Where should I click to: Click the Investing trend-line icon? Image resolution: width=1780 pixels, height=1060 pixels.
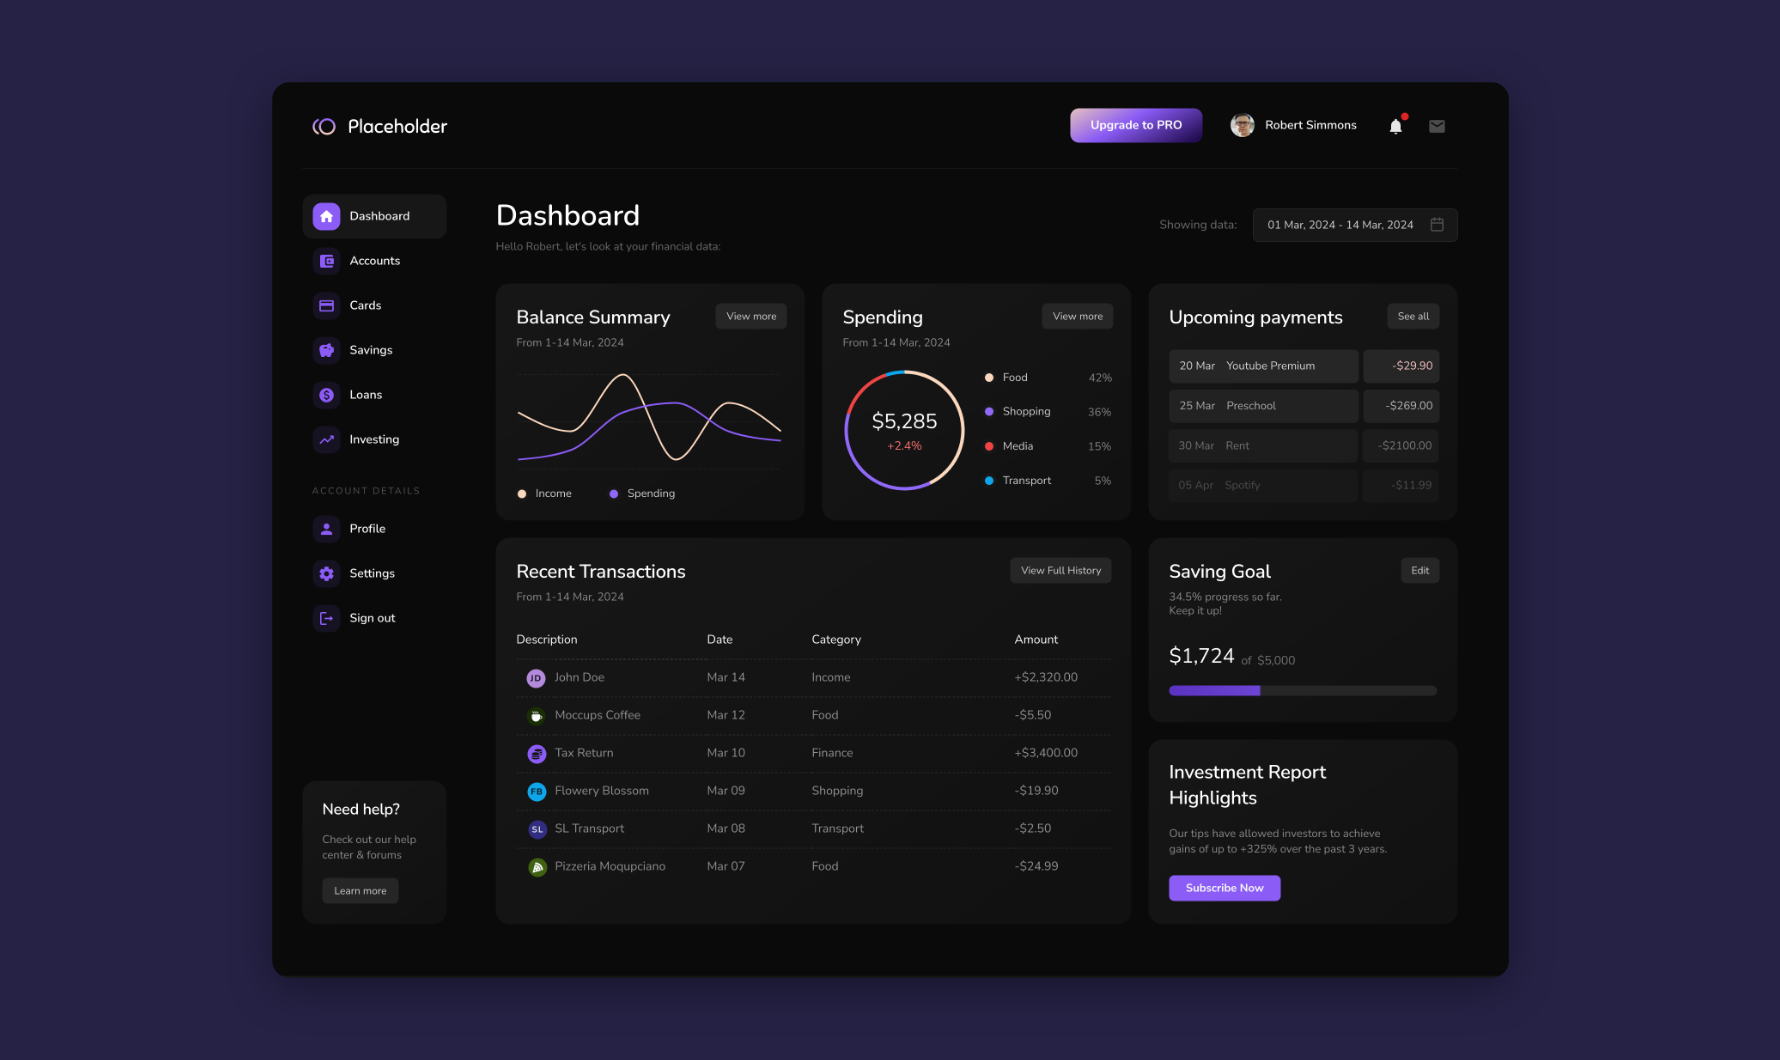(x=326, y=439)
